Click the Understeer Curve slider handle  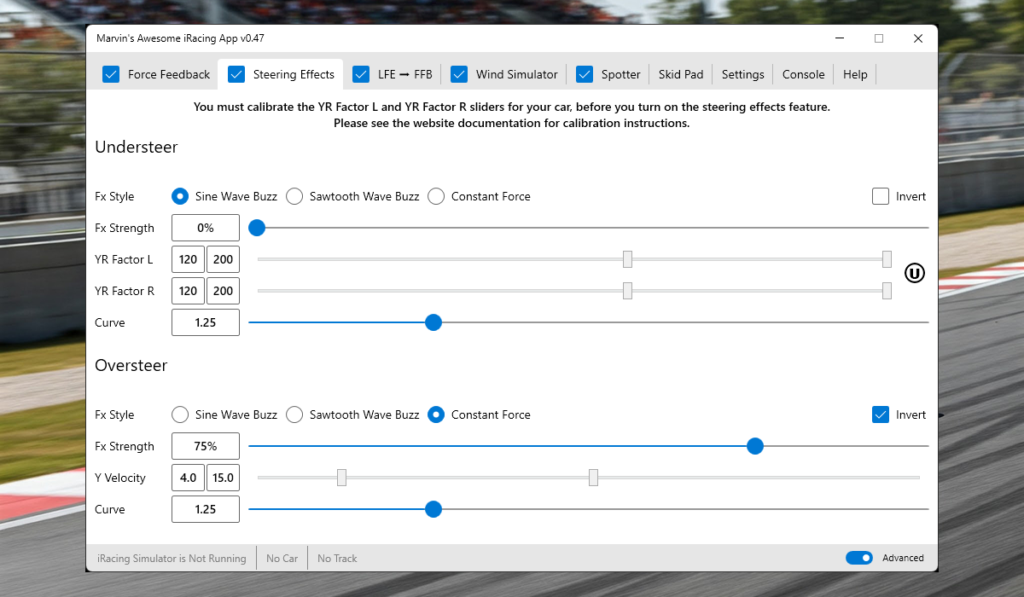click(x=433, y=322)
